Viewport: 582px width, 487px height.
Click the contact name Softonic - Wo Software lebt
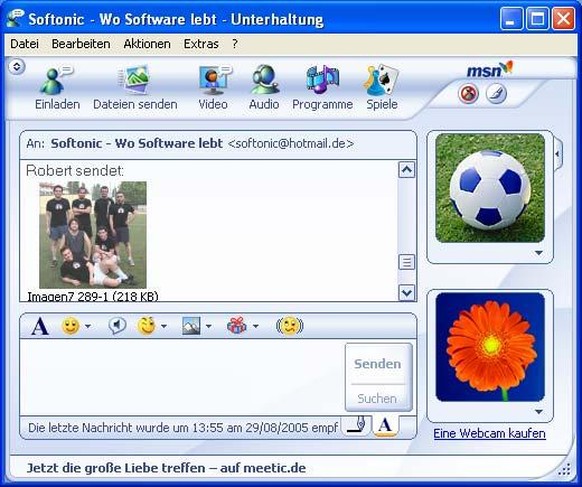coord(137,143)
